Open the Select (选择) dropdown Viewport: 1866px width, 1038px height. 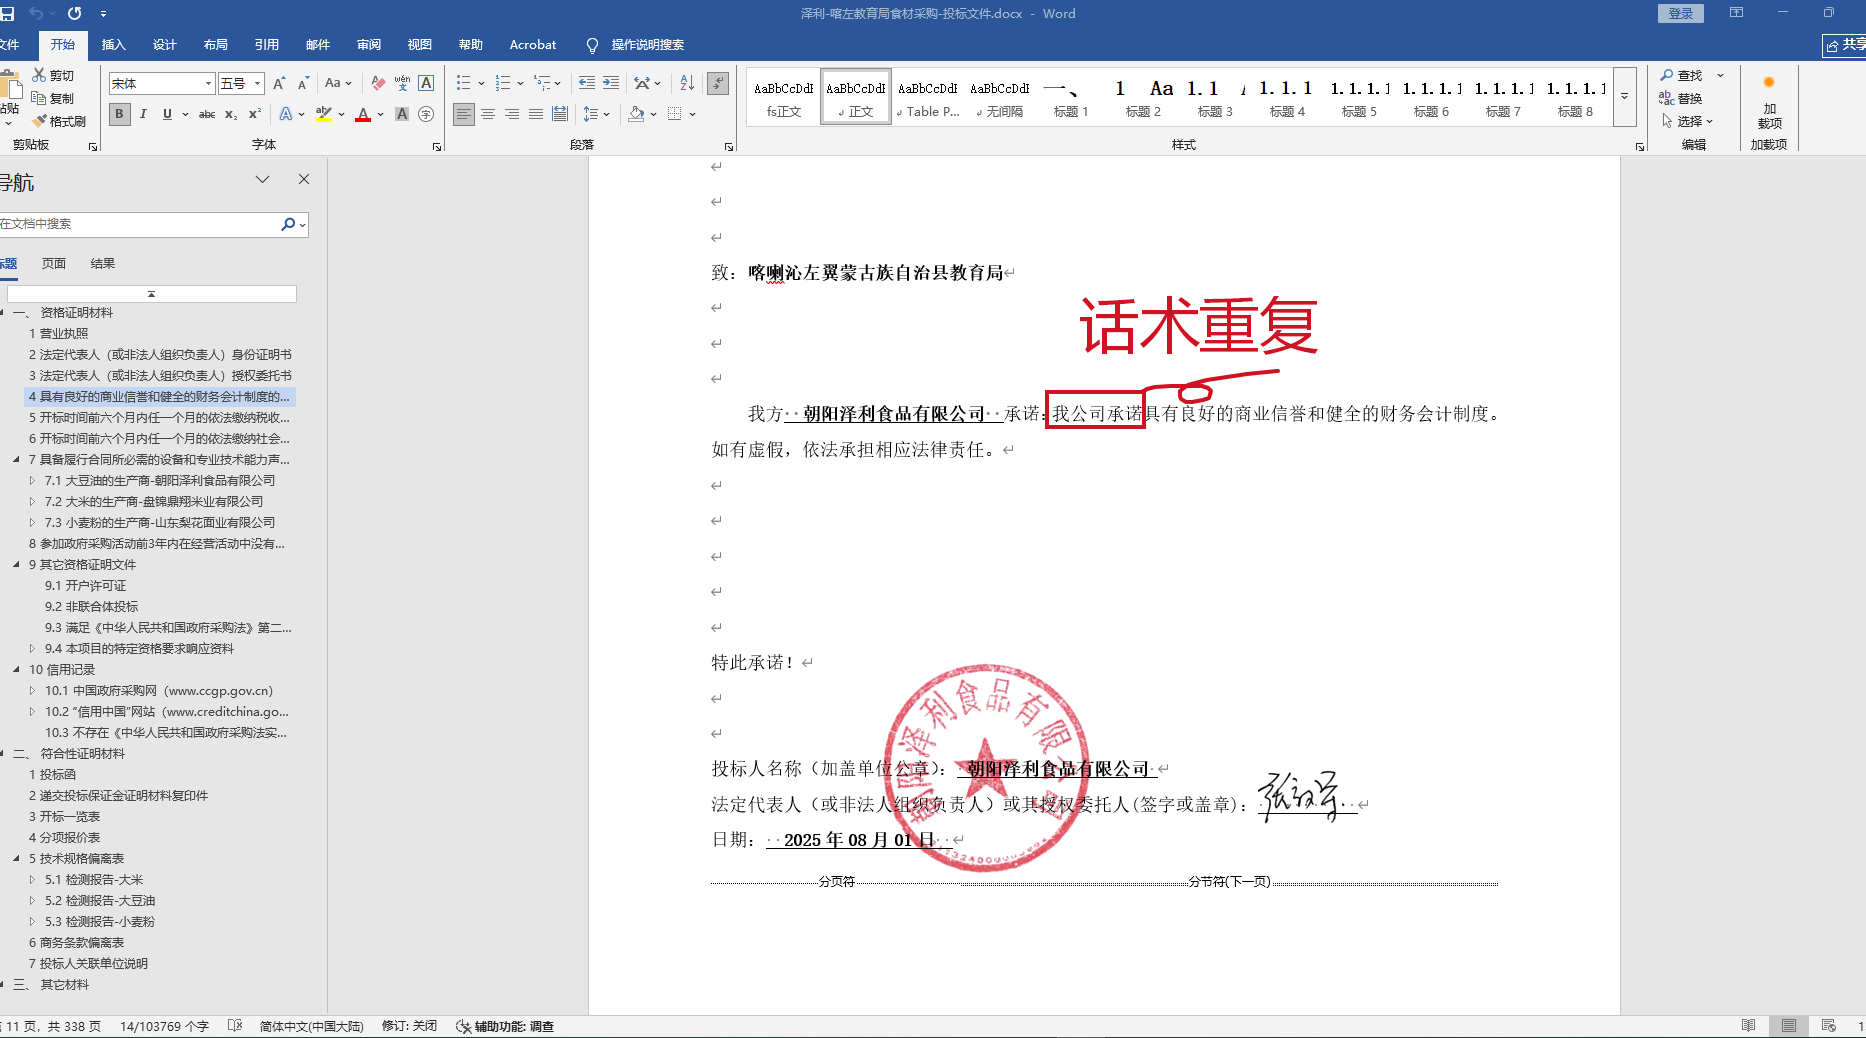(1687, 121)
